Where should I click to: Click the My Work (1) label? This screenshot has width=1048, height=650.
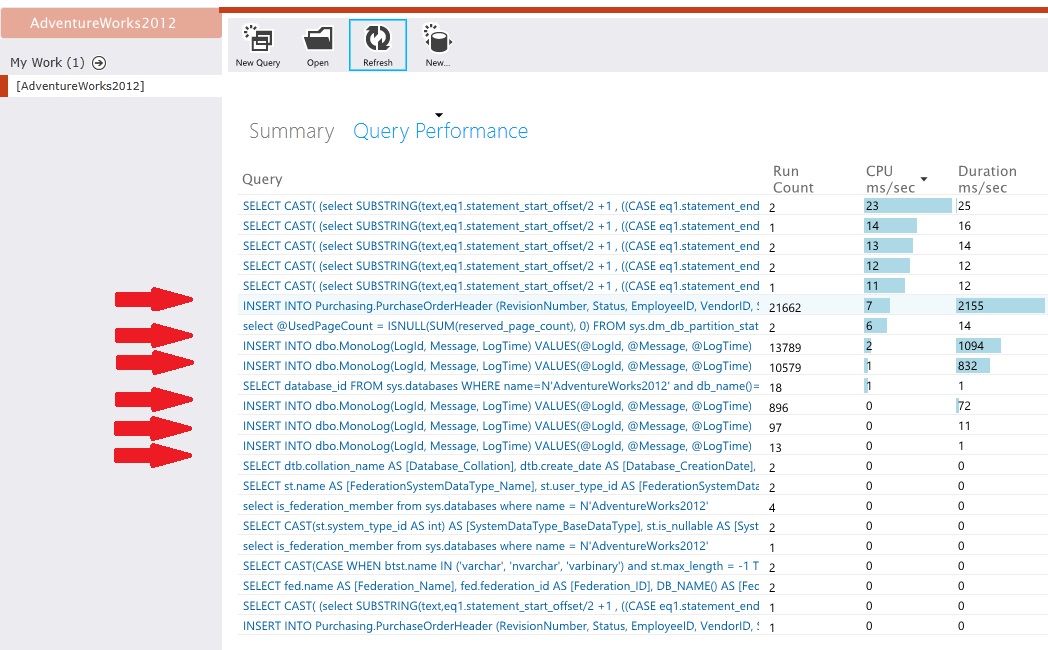(47, 63)
